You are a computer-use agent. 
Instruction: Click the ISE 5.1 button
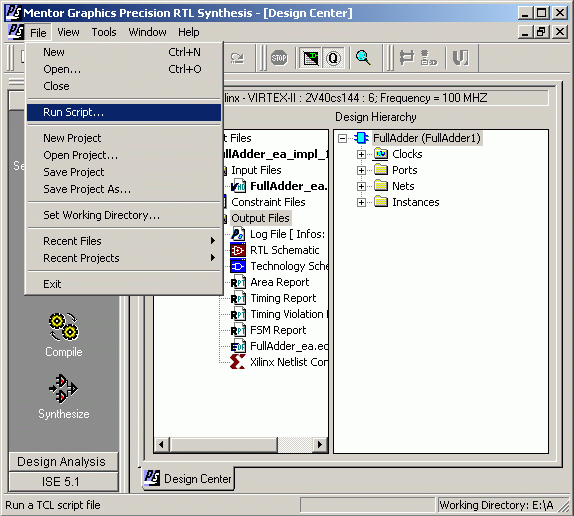[63, 482]
